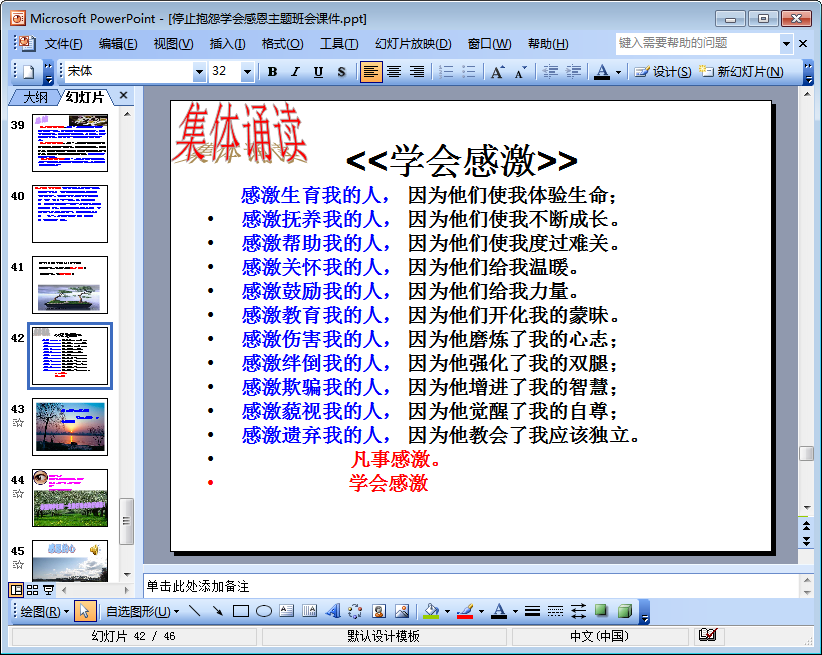822x655 pixels.
Task: Switch to normal view button
Action: pos(16,590)
